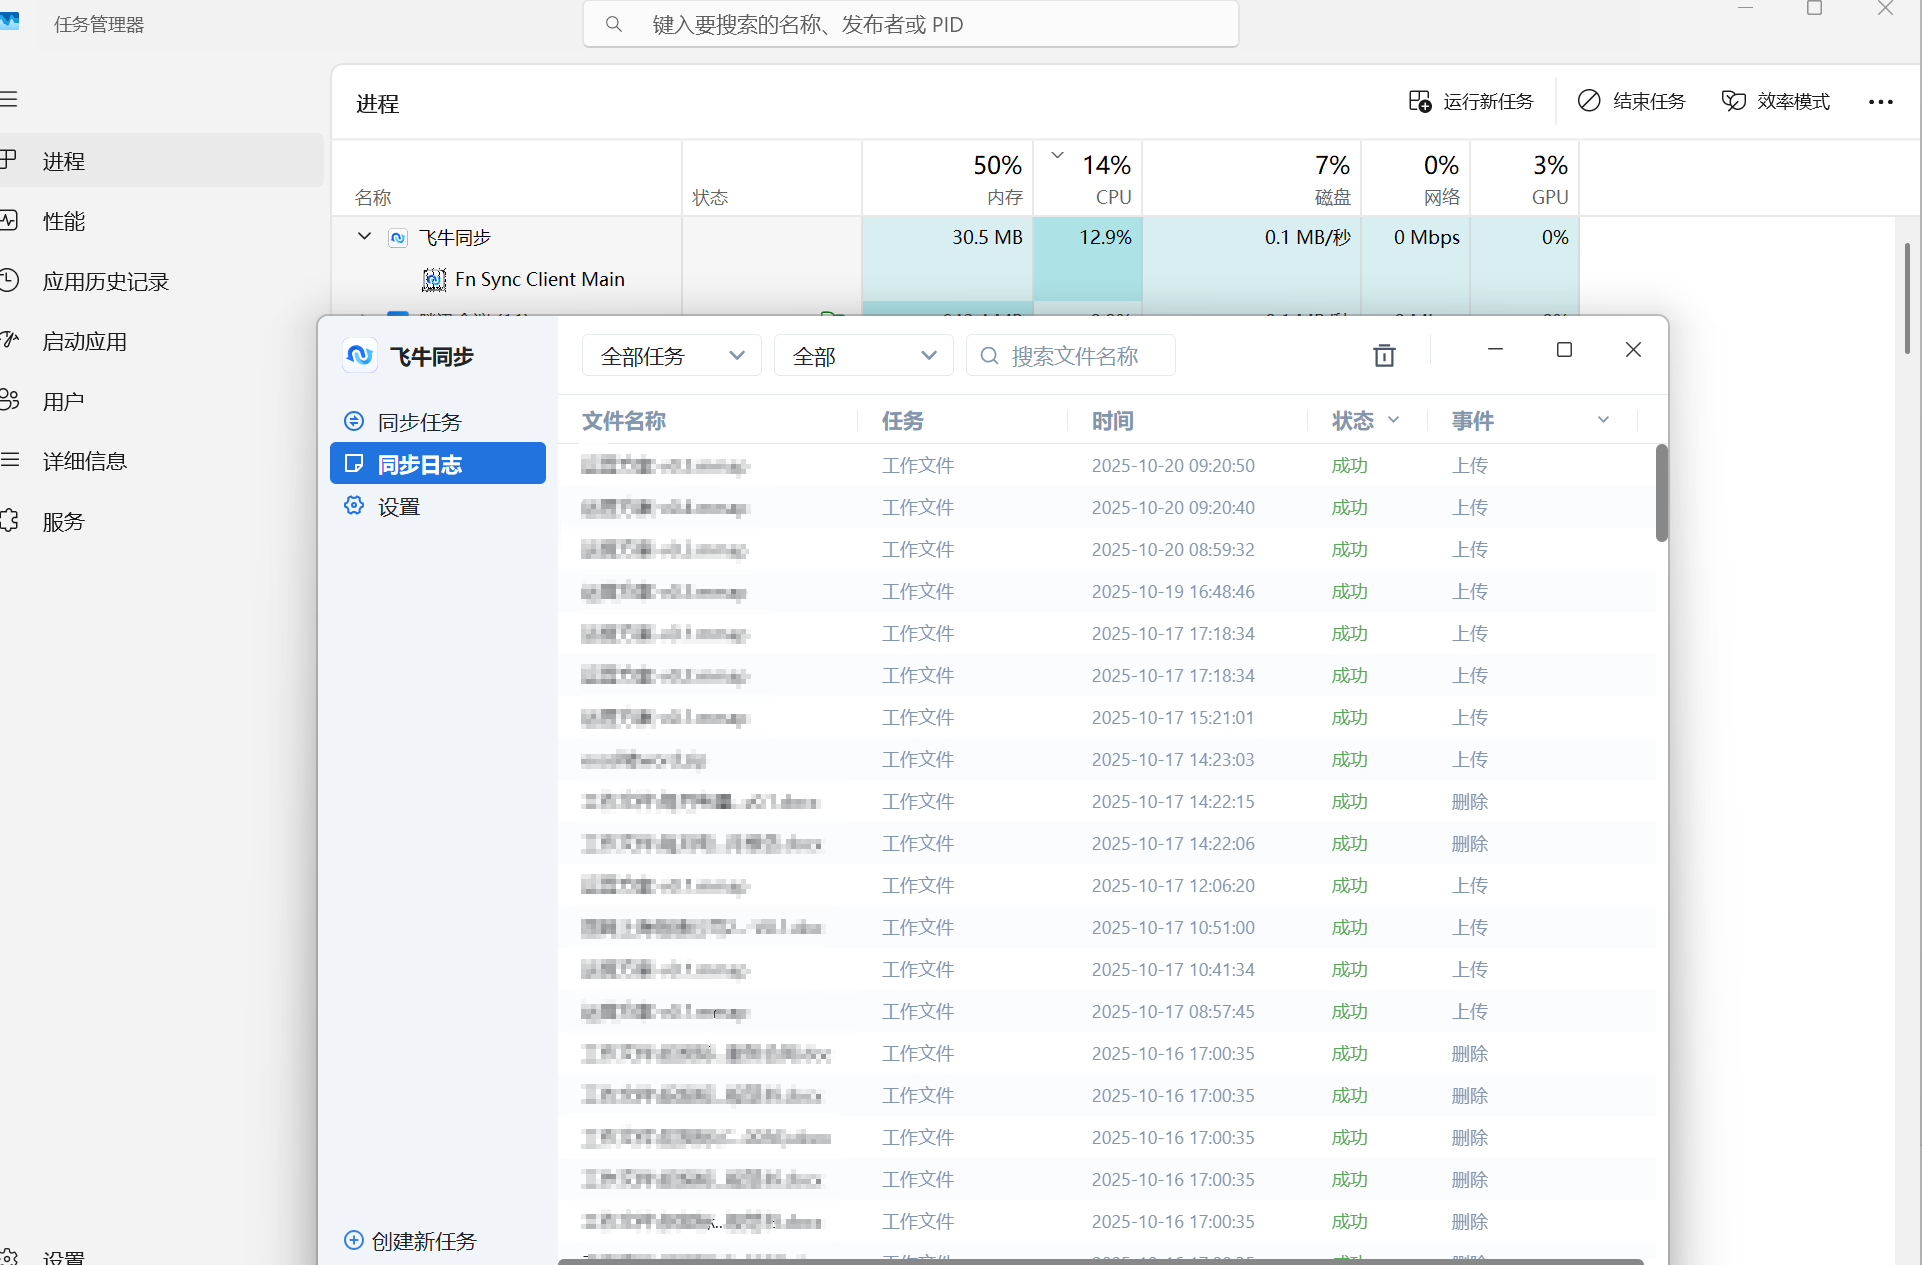Click the trash icon to clear sync logs
This screenshot has width=1922, height=1265.
pos(1384,355)
